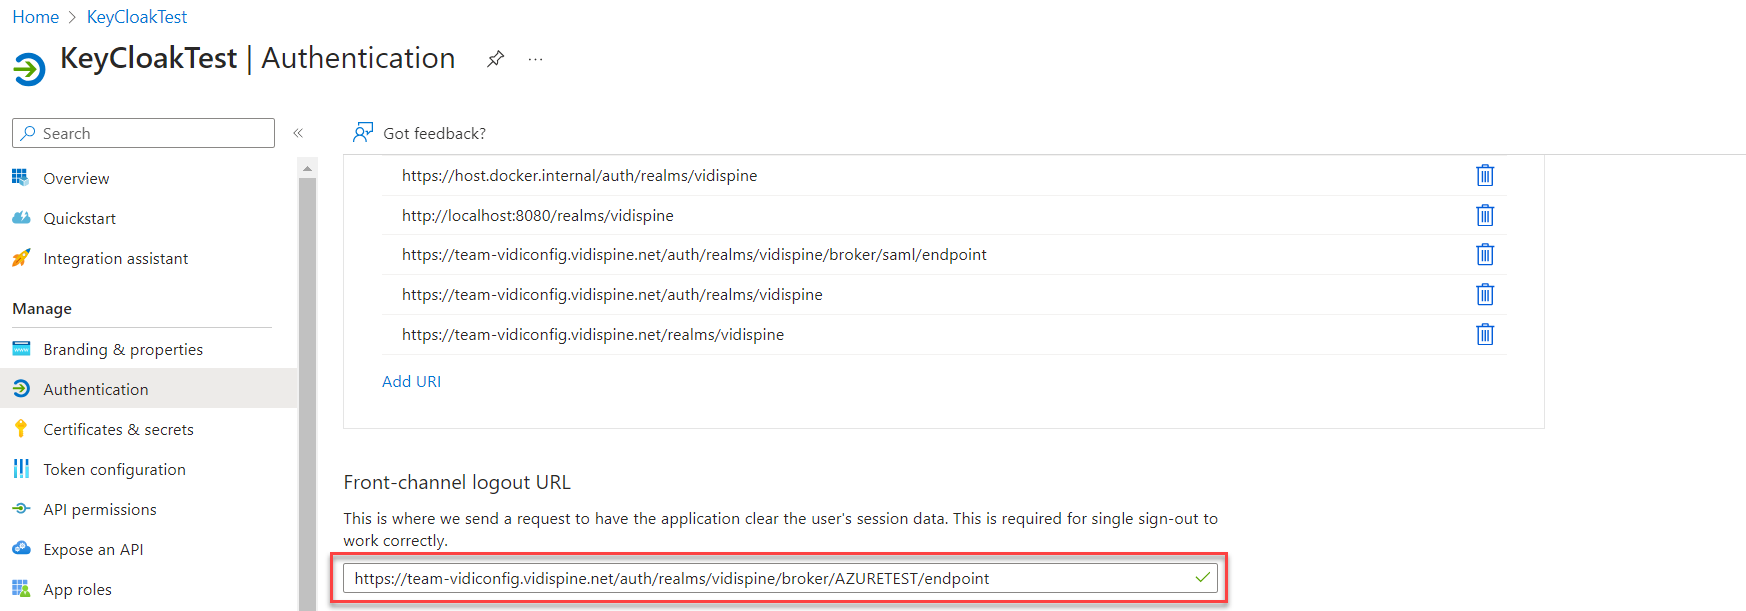Delete the localhost:8080 redirect URI
The width and height of the screenshot is (1746, 611).
[x=1485, y=215]
